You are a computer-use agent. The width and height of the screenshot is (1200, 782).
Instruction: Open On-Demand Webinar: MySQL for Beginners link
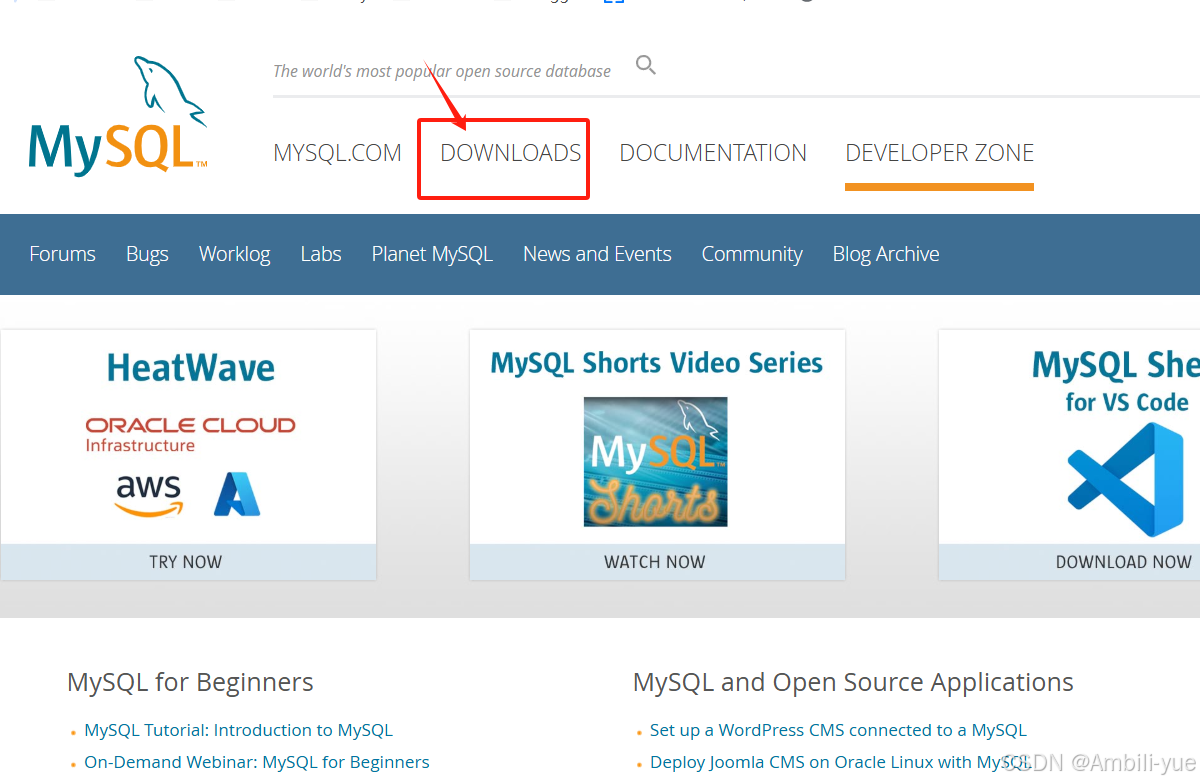point(257,762)
